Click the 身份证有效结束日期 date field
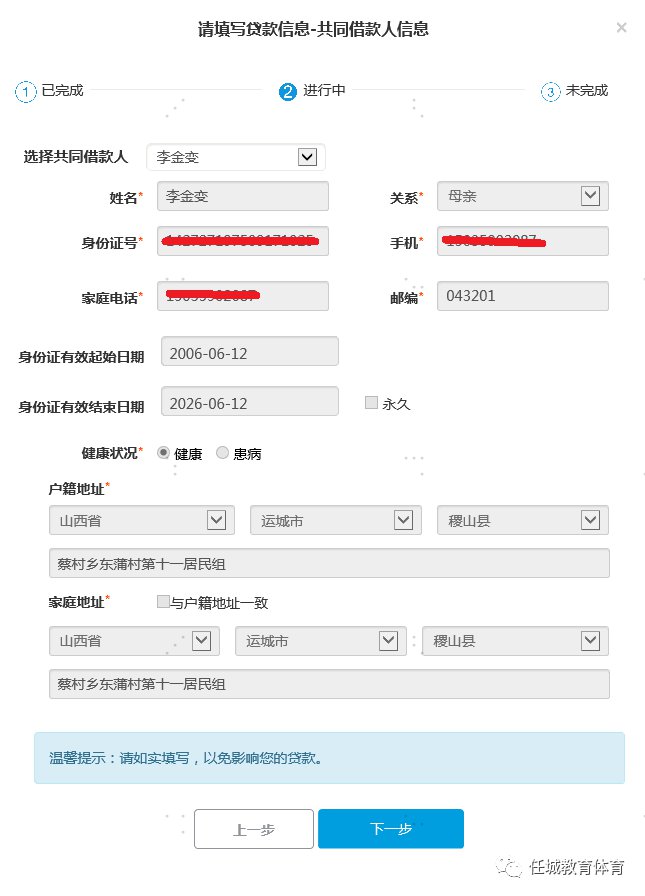Viewport: 645px width, 896px height. point(249,403)
